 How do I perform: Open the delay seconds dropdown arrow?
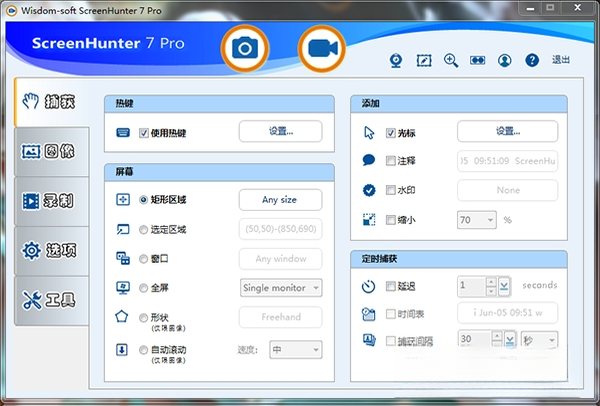tap(504, 286)
